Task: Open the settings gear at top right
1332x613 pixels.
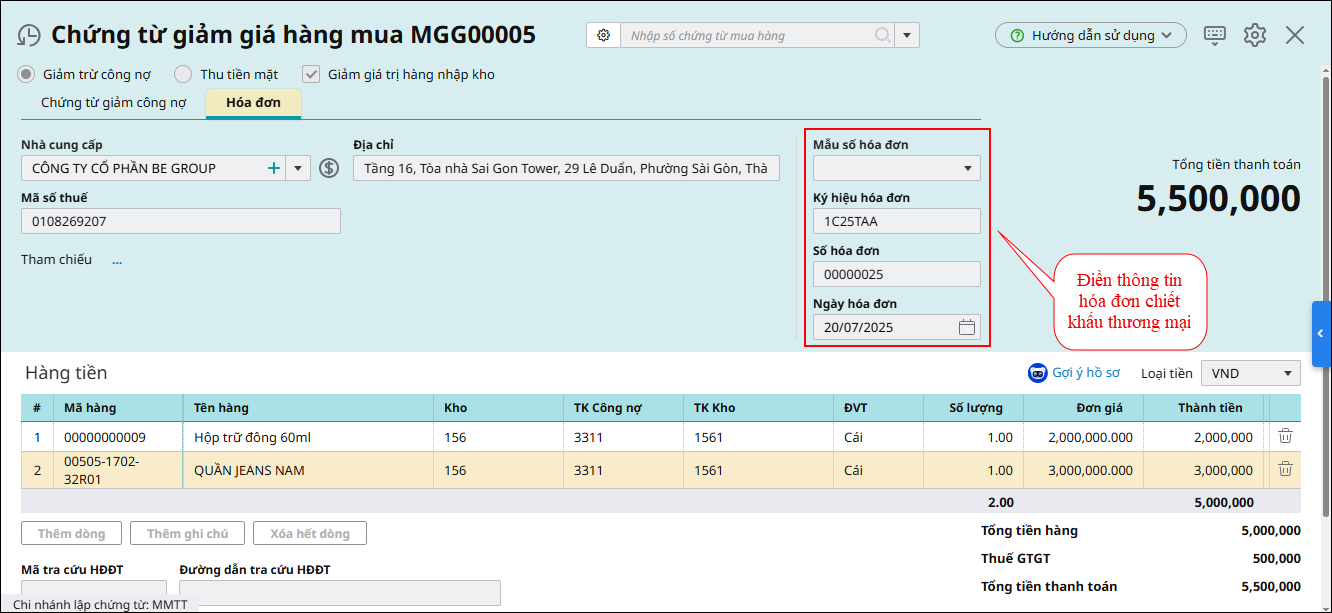Action: click(x=1255, y=35)
